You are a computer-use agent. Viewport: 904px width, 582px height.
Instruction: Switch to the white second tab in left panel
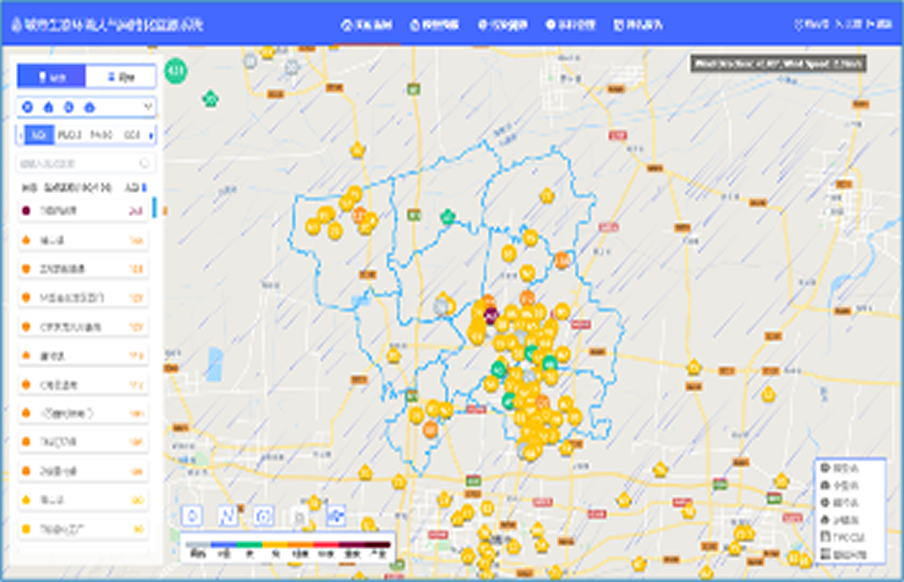pos(121,76)
